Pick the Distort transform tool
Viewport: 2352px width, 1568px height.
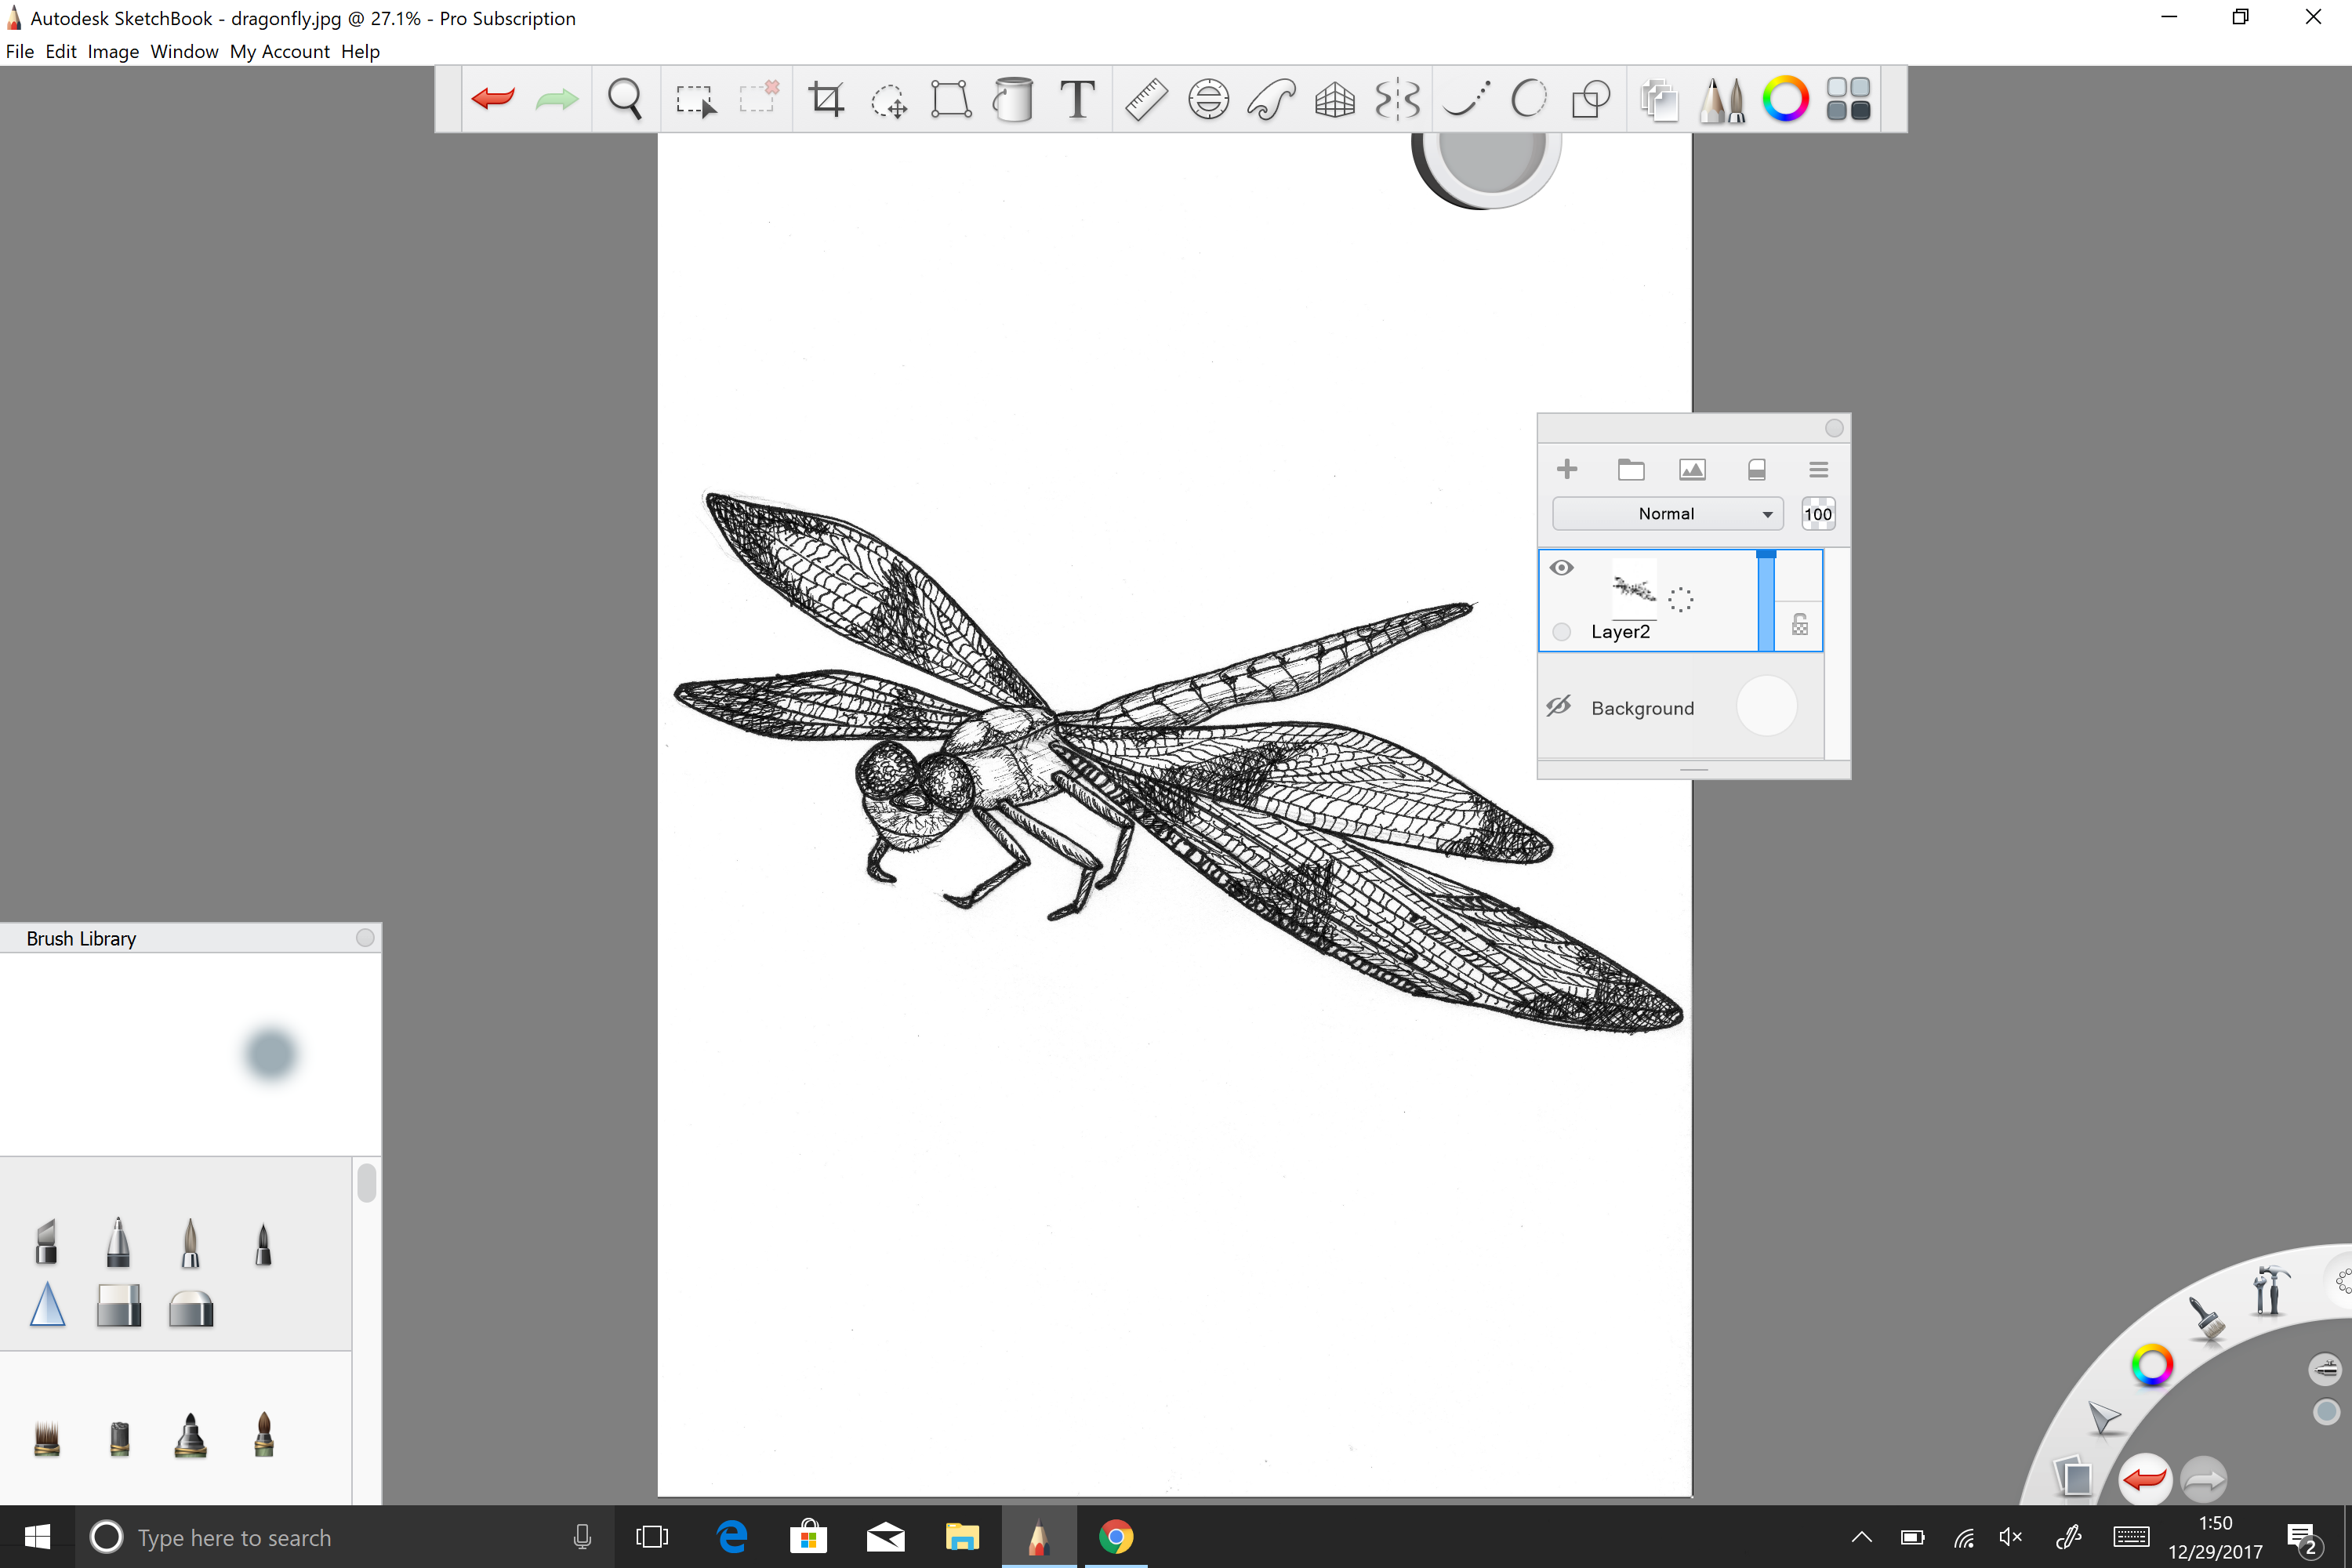point(950,99)
